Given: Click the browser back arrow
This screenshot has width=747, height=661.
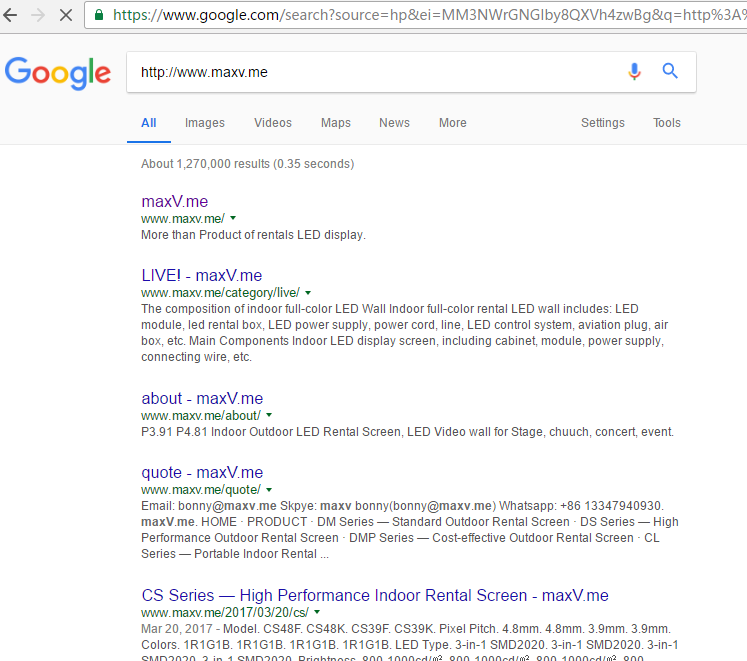Looking at the screenshot, I should 10,15.
